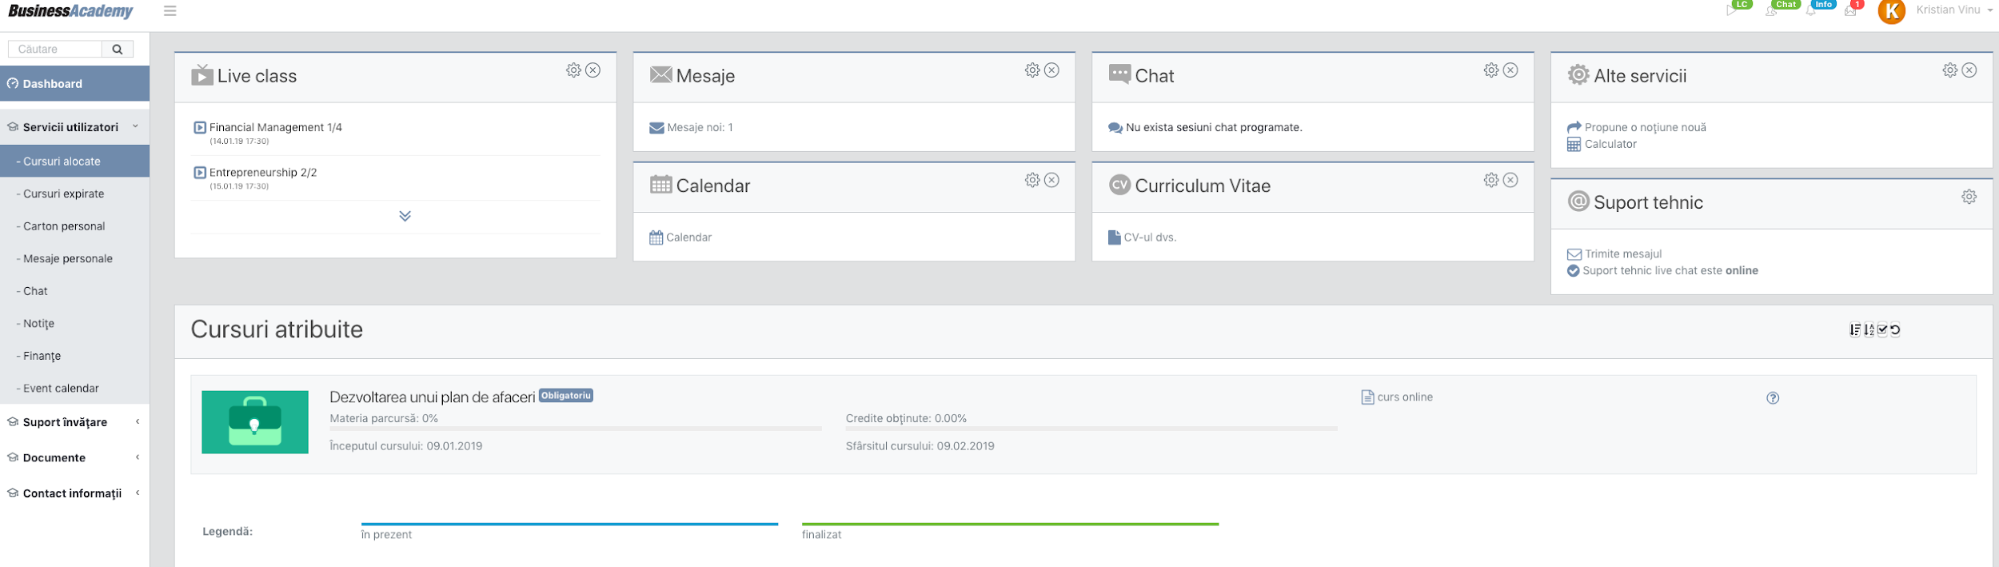Expand more Live class entries with double chevron
Viewport: 1999px width, 567px height.
[405, 216]
